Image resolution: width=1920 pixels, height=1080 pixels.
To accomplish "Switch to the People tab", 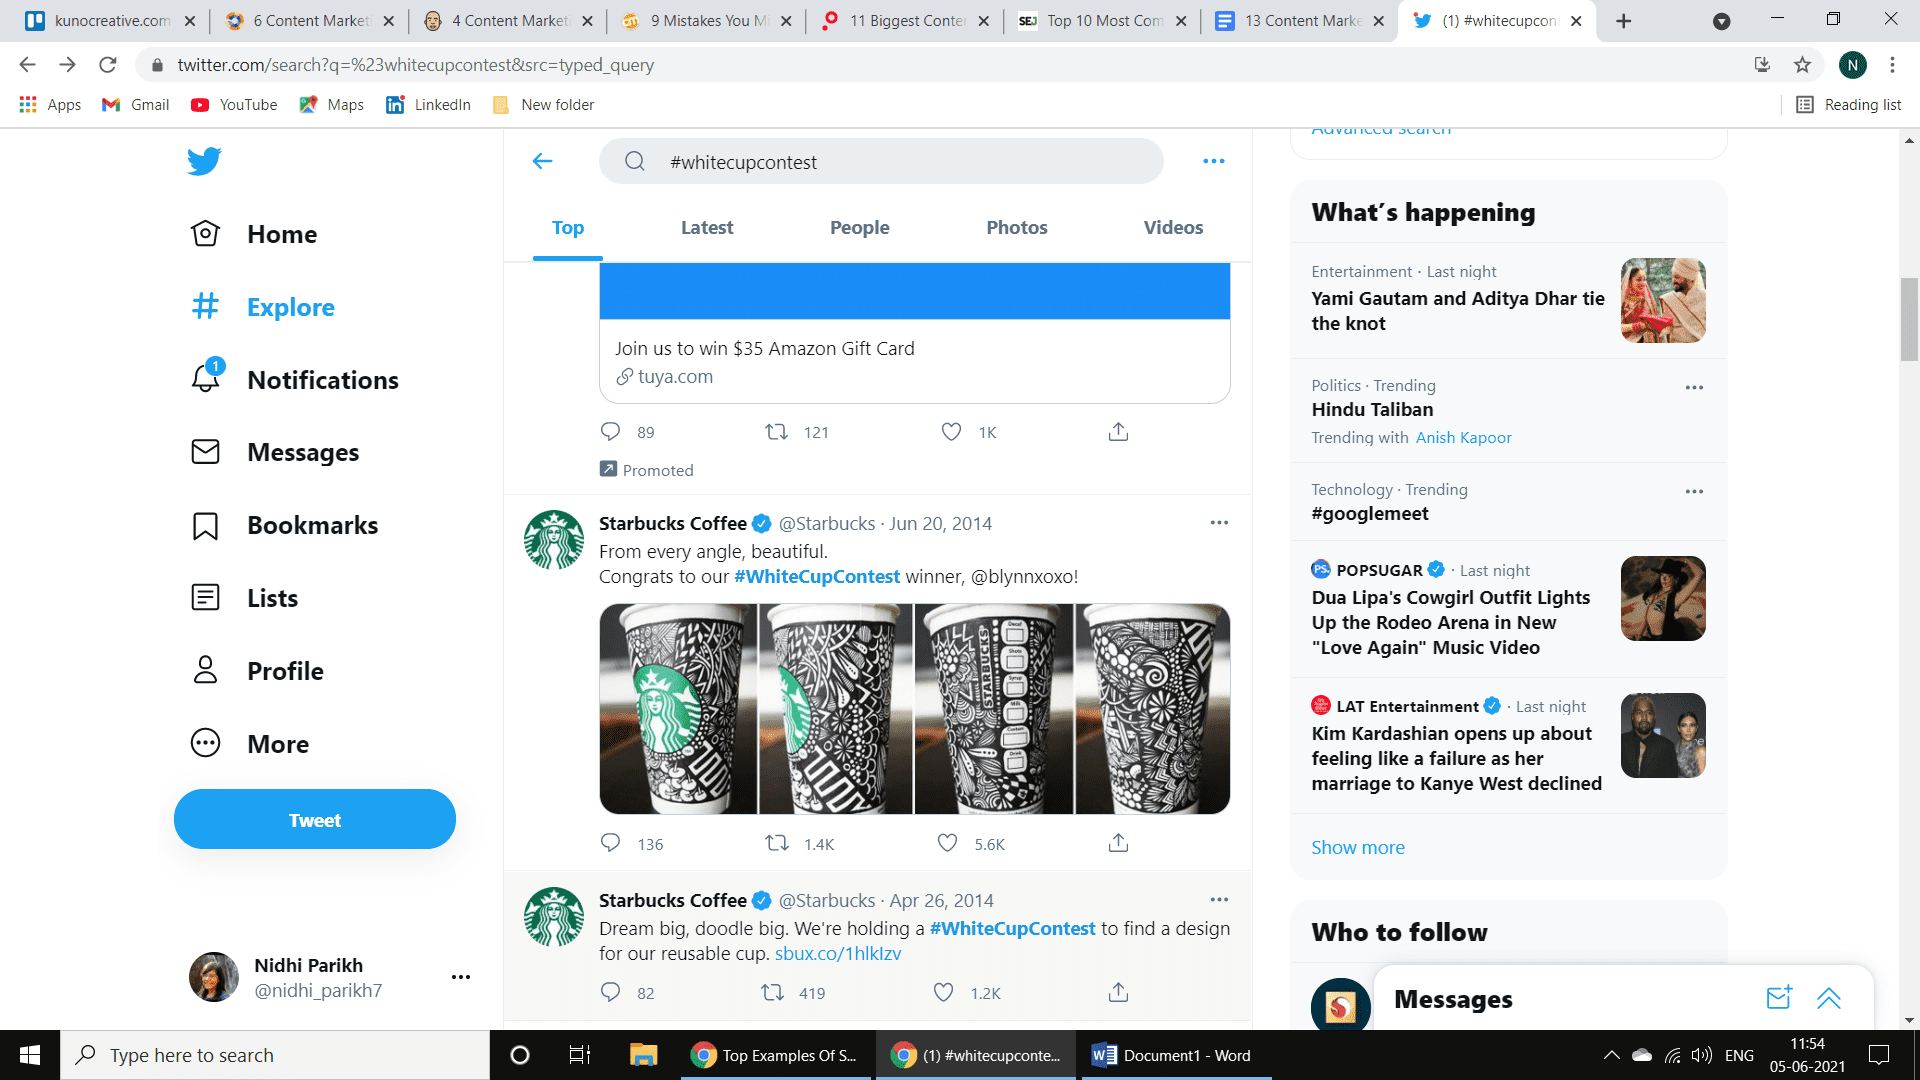I will (x=859, y=228).
